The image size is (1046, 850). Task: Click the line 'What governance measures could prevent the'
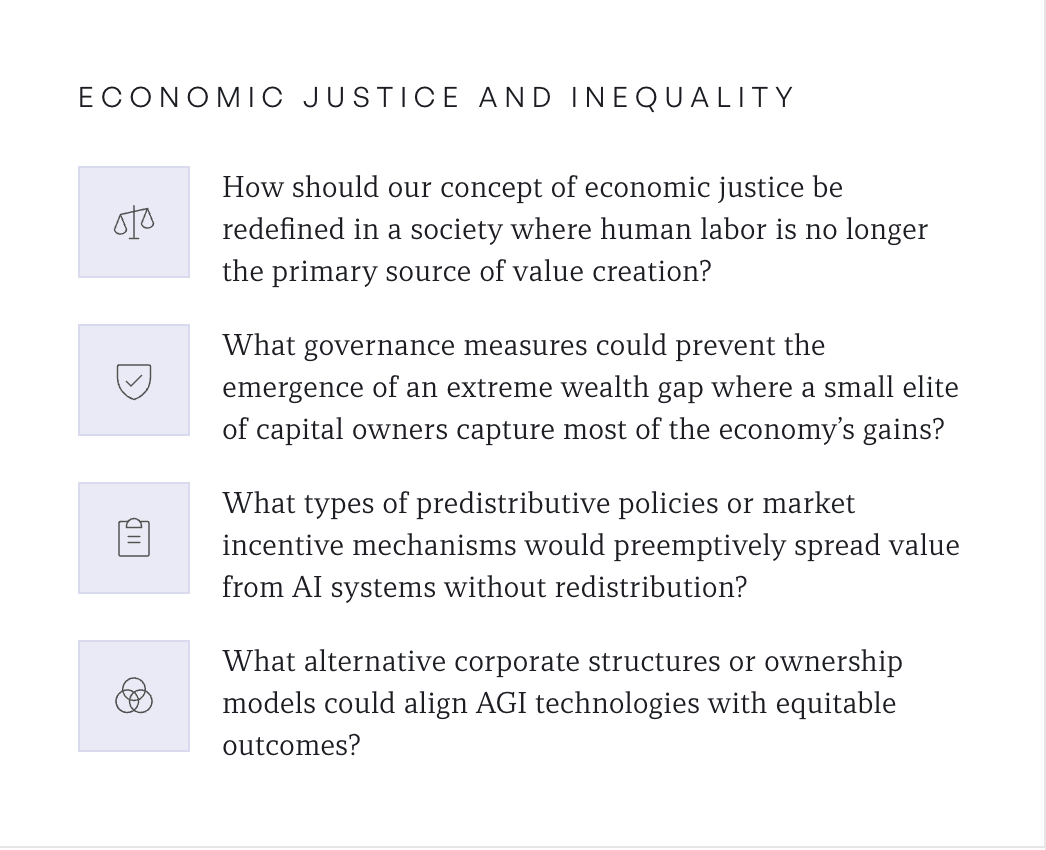(x=523, y=345)
